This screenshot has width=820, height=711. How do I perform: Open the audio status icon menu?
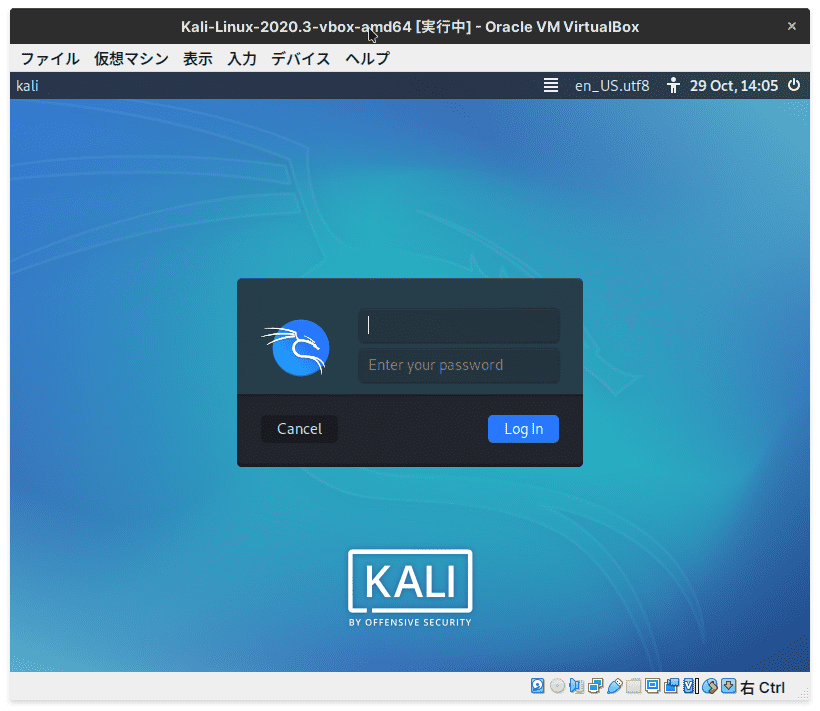click(576, 686)
